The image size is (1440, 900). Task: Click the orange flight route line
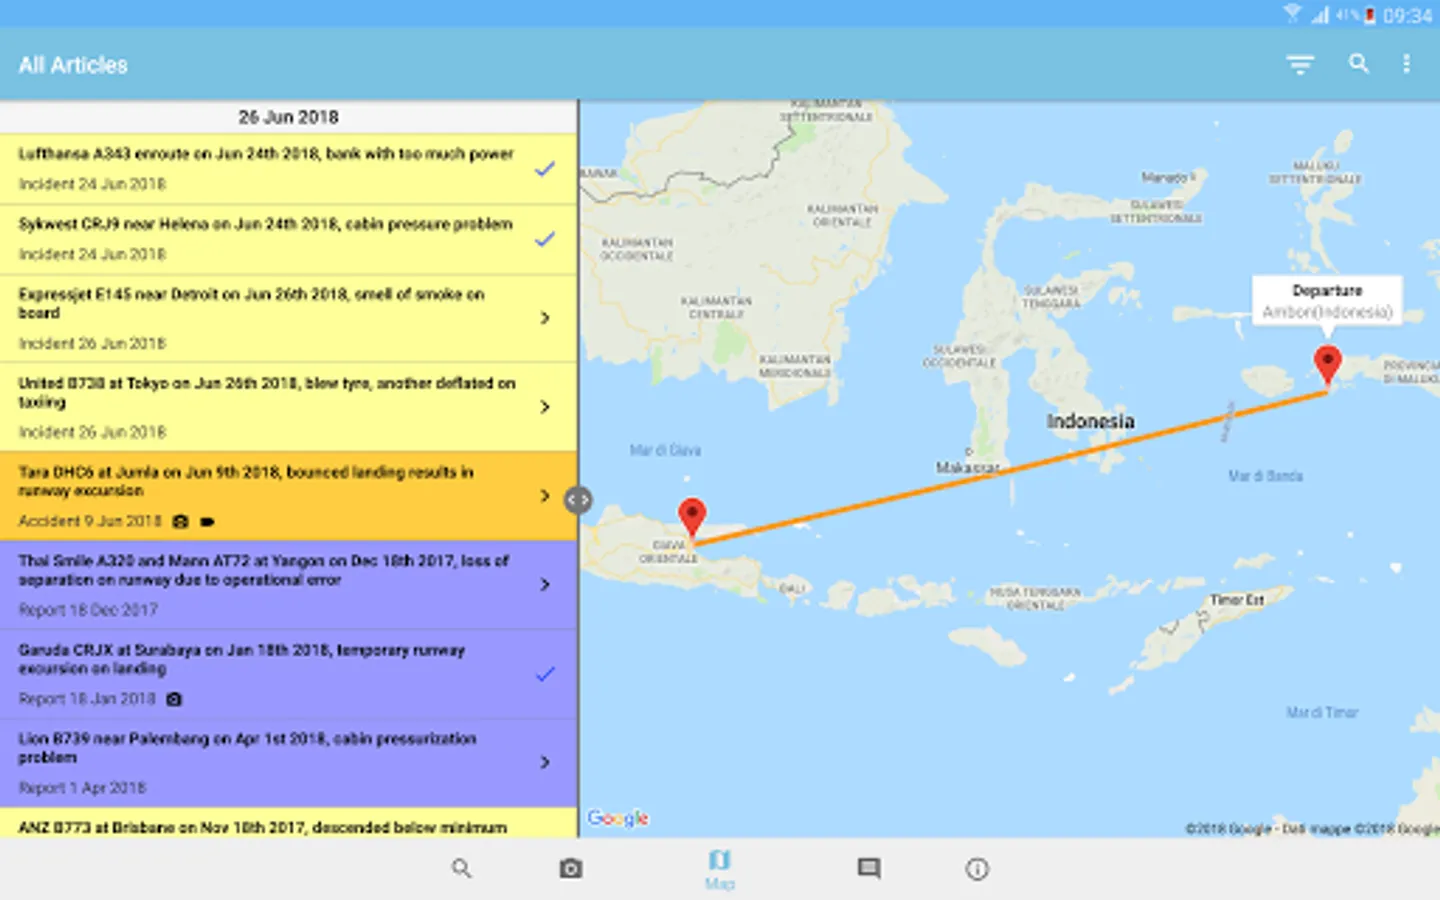pyautogui.click(x=1010, y=468)
